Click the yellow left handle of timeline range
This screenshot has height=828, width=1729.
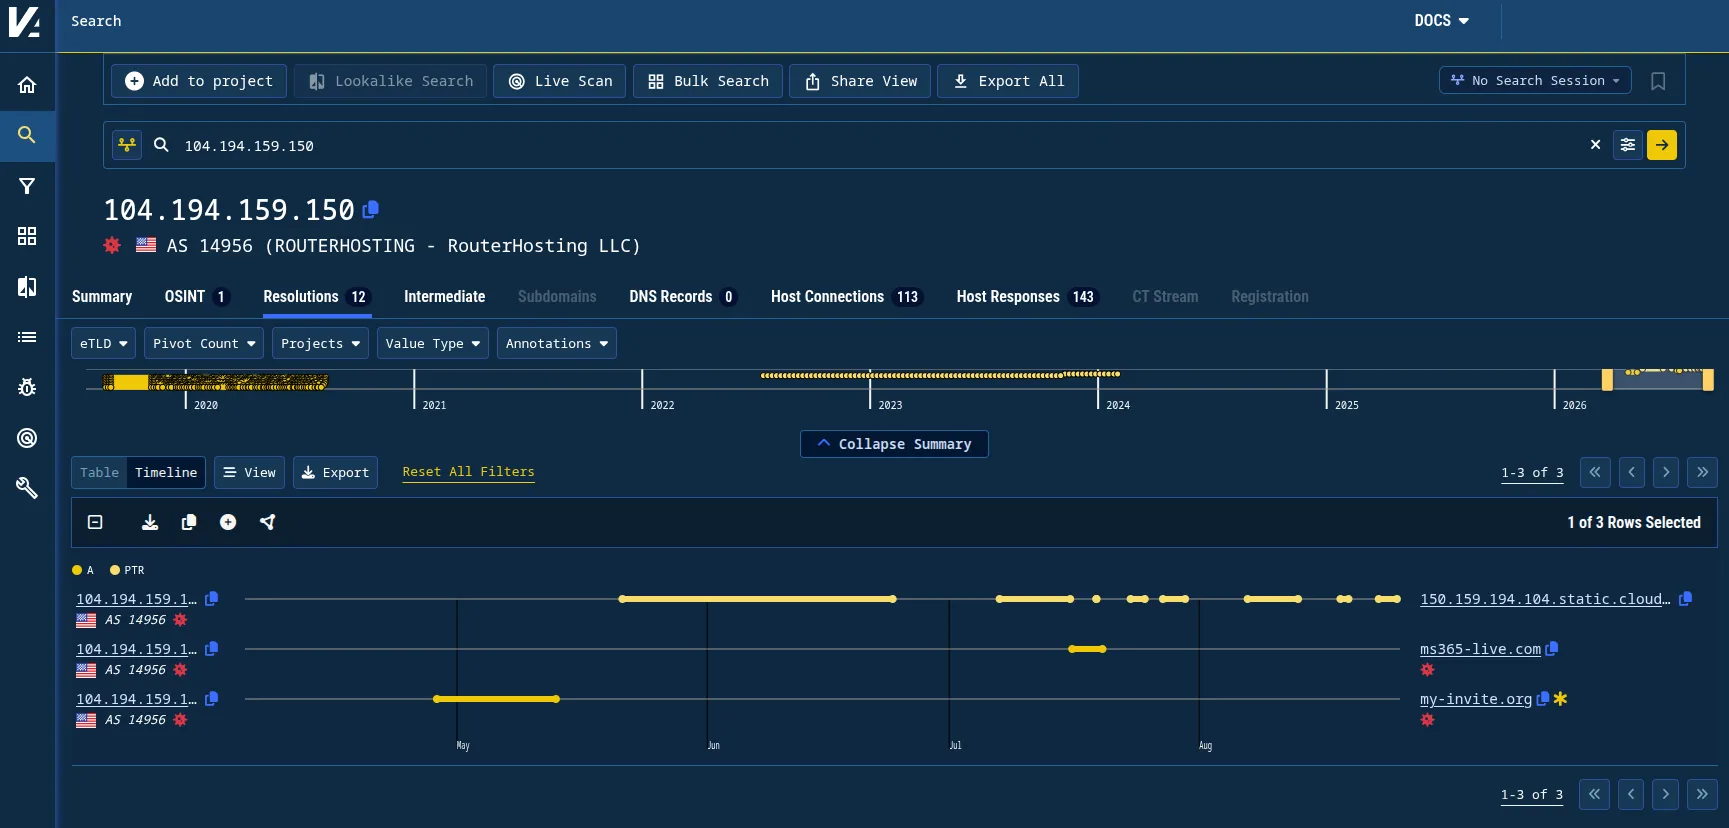[1607, 380]
